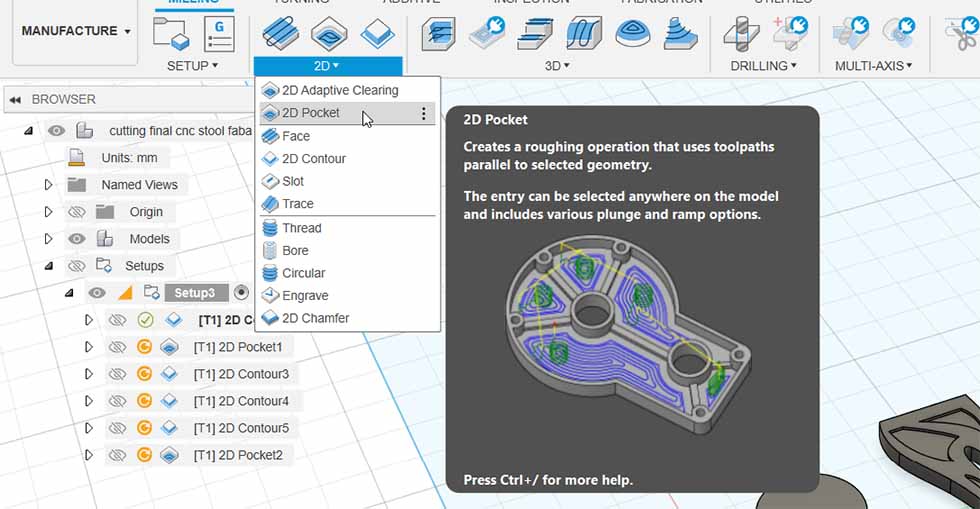Select Trace from the 2D menu
The width and height of the screenshot is (980, 509).
[348, 203]
